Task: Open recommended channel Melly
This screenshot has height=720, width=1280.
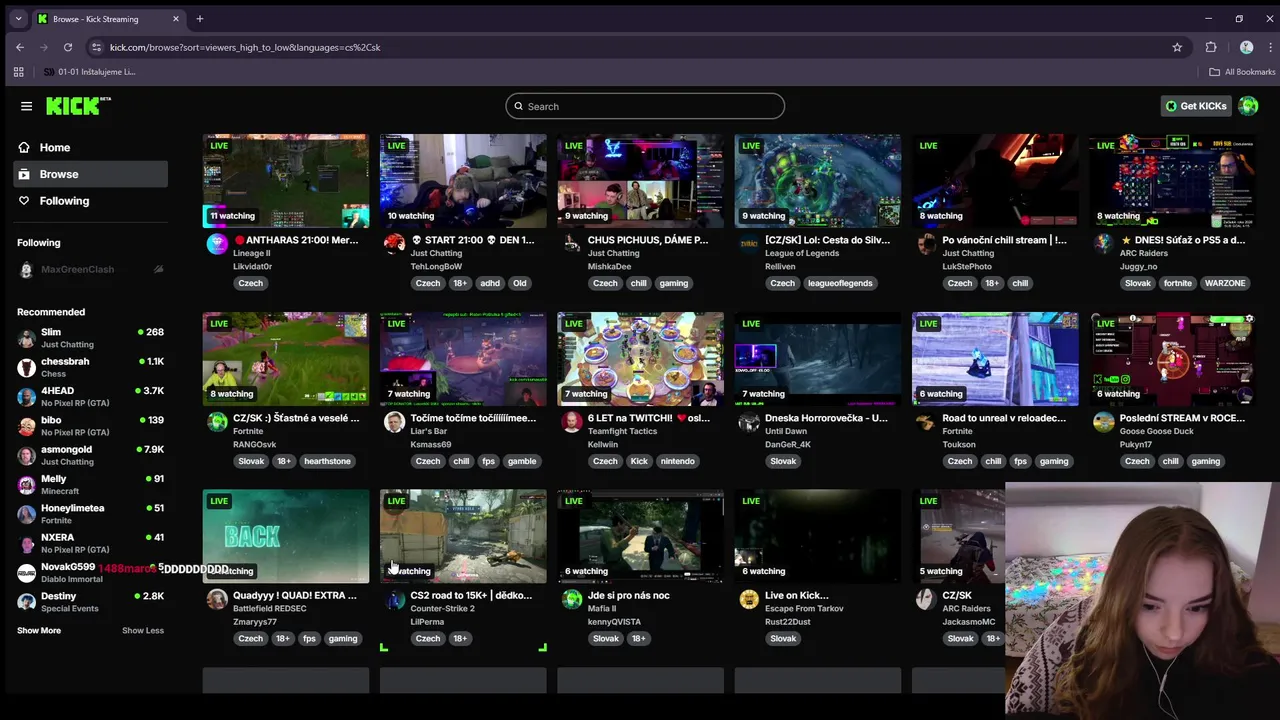Action: point(90,484)
